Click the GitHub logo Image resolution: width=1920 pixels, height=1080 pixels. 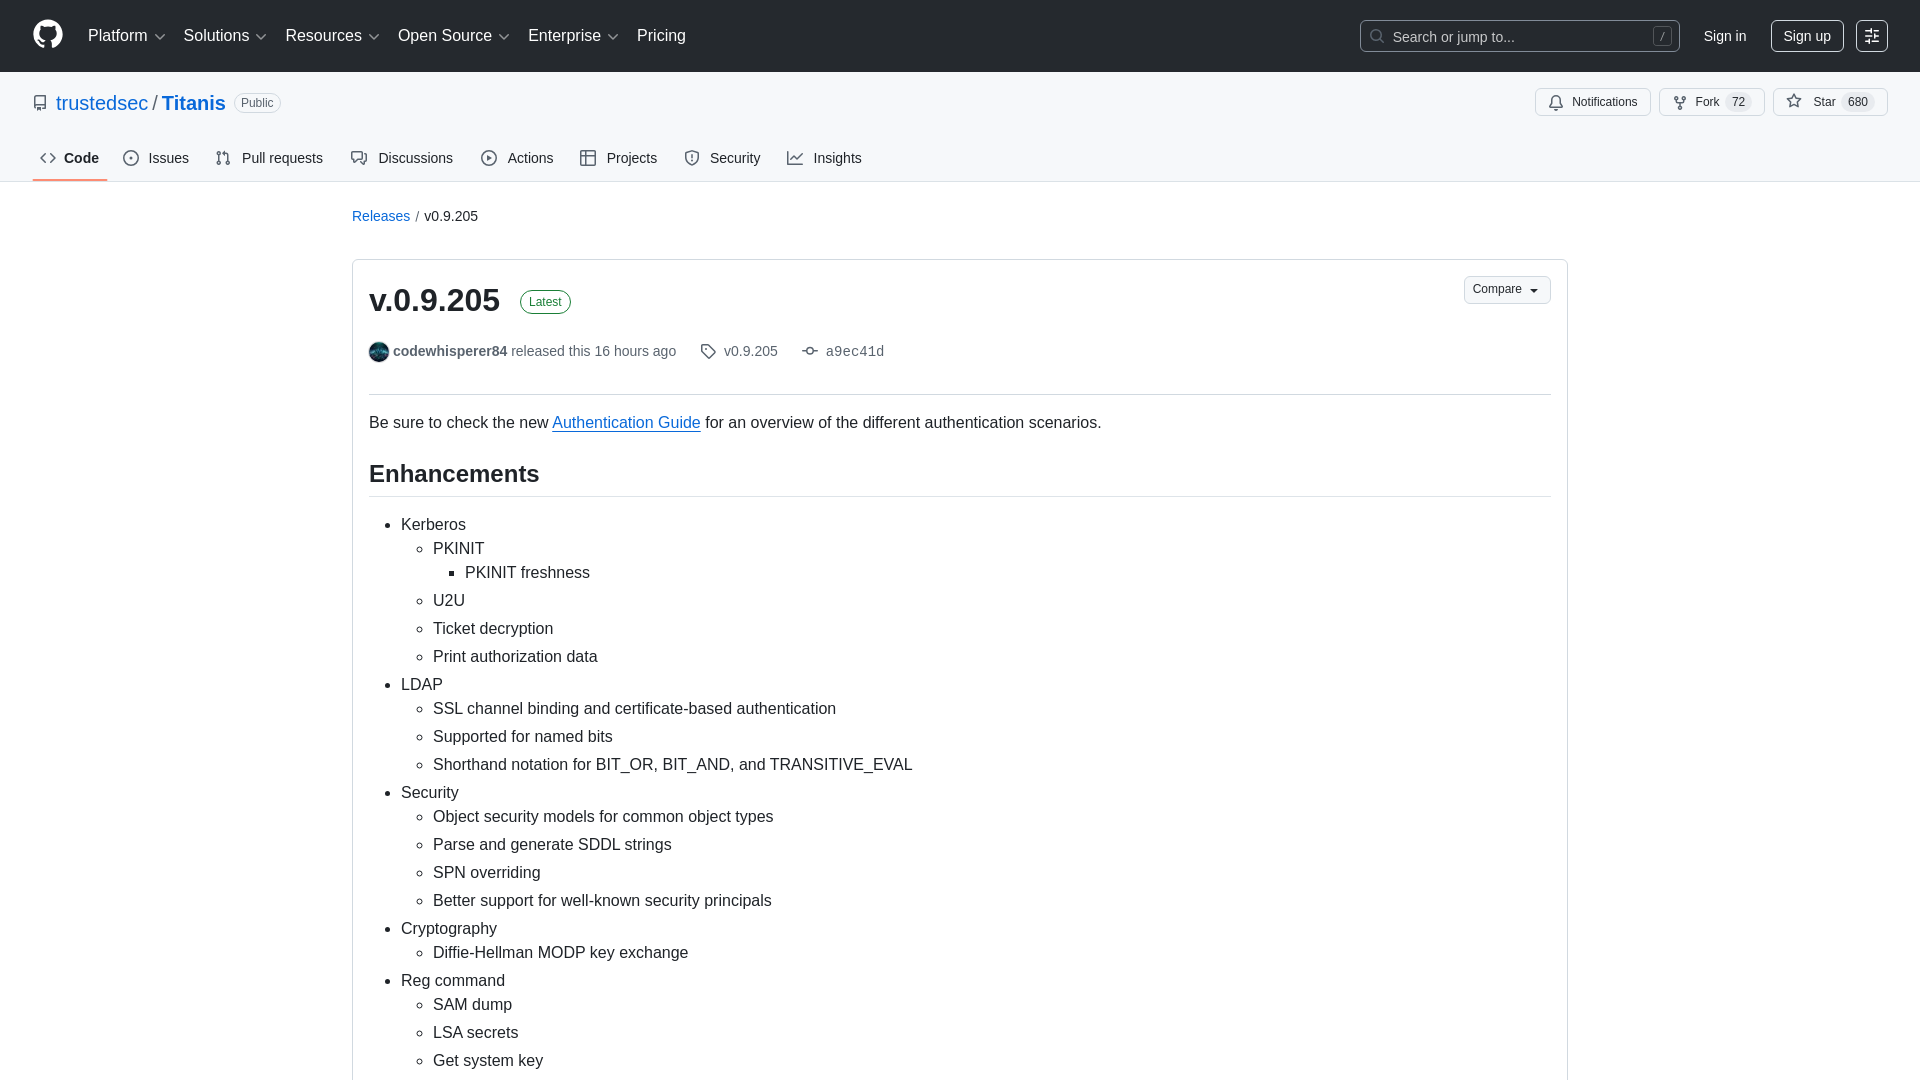pos(46,36)
